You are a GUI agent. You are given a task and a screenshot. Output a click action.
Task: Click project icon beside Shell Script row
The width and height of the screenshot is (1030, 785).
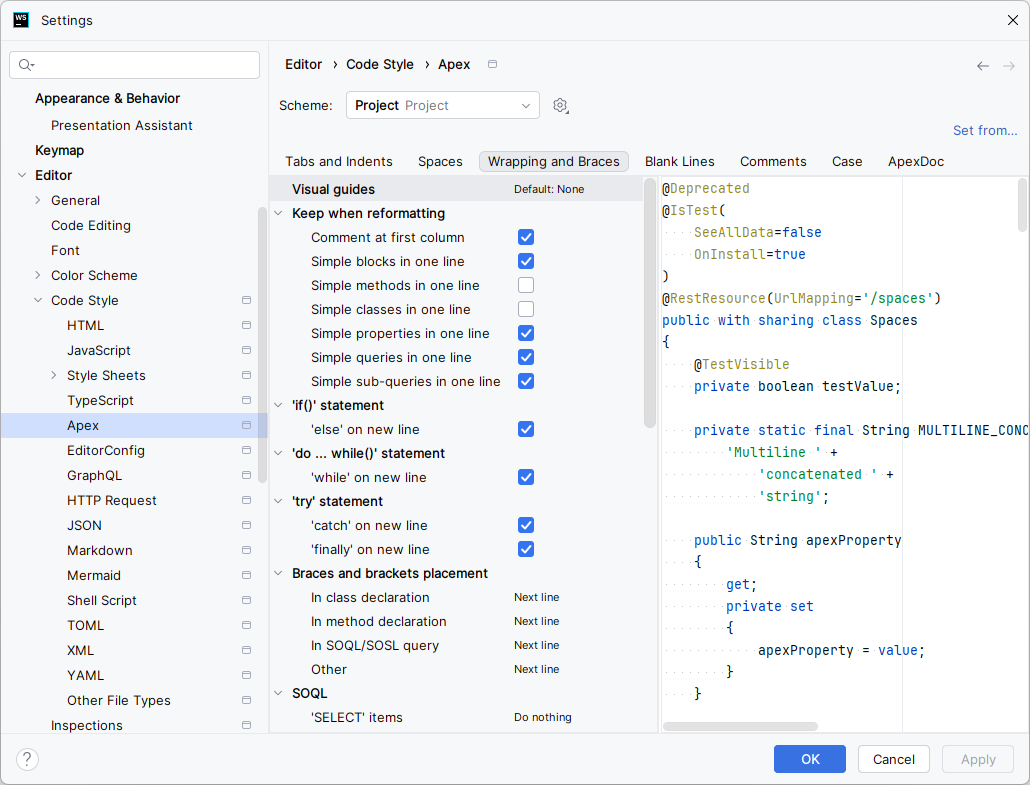click(x=246, y=600)
